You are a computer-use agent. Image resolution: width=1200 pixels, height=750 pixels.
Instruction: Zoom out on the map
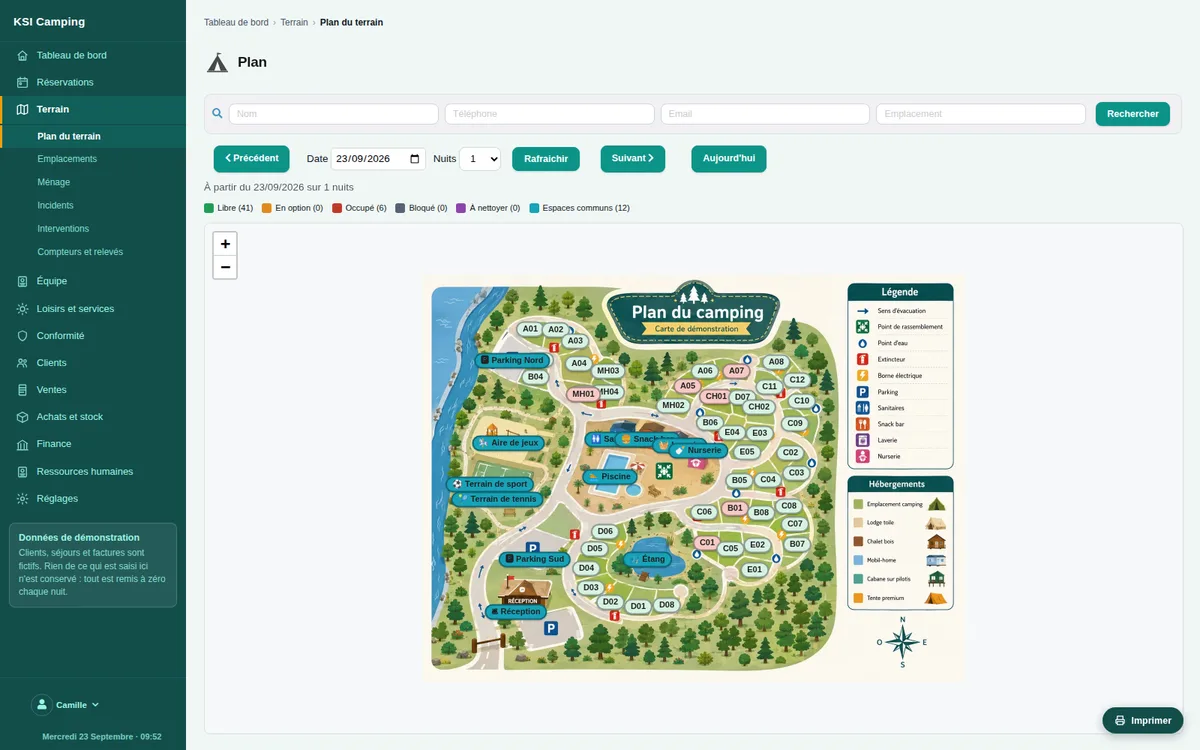(225, 267)
